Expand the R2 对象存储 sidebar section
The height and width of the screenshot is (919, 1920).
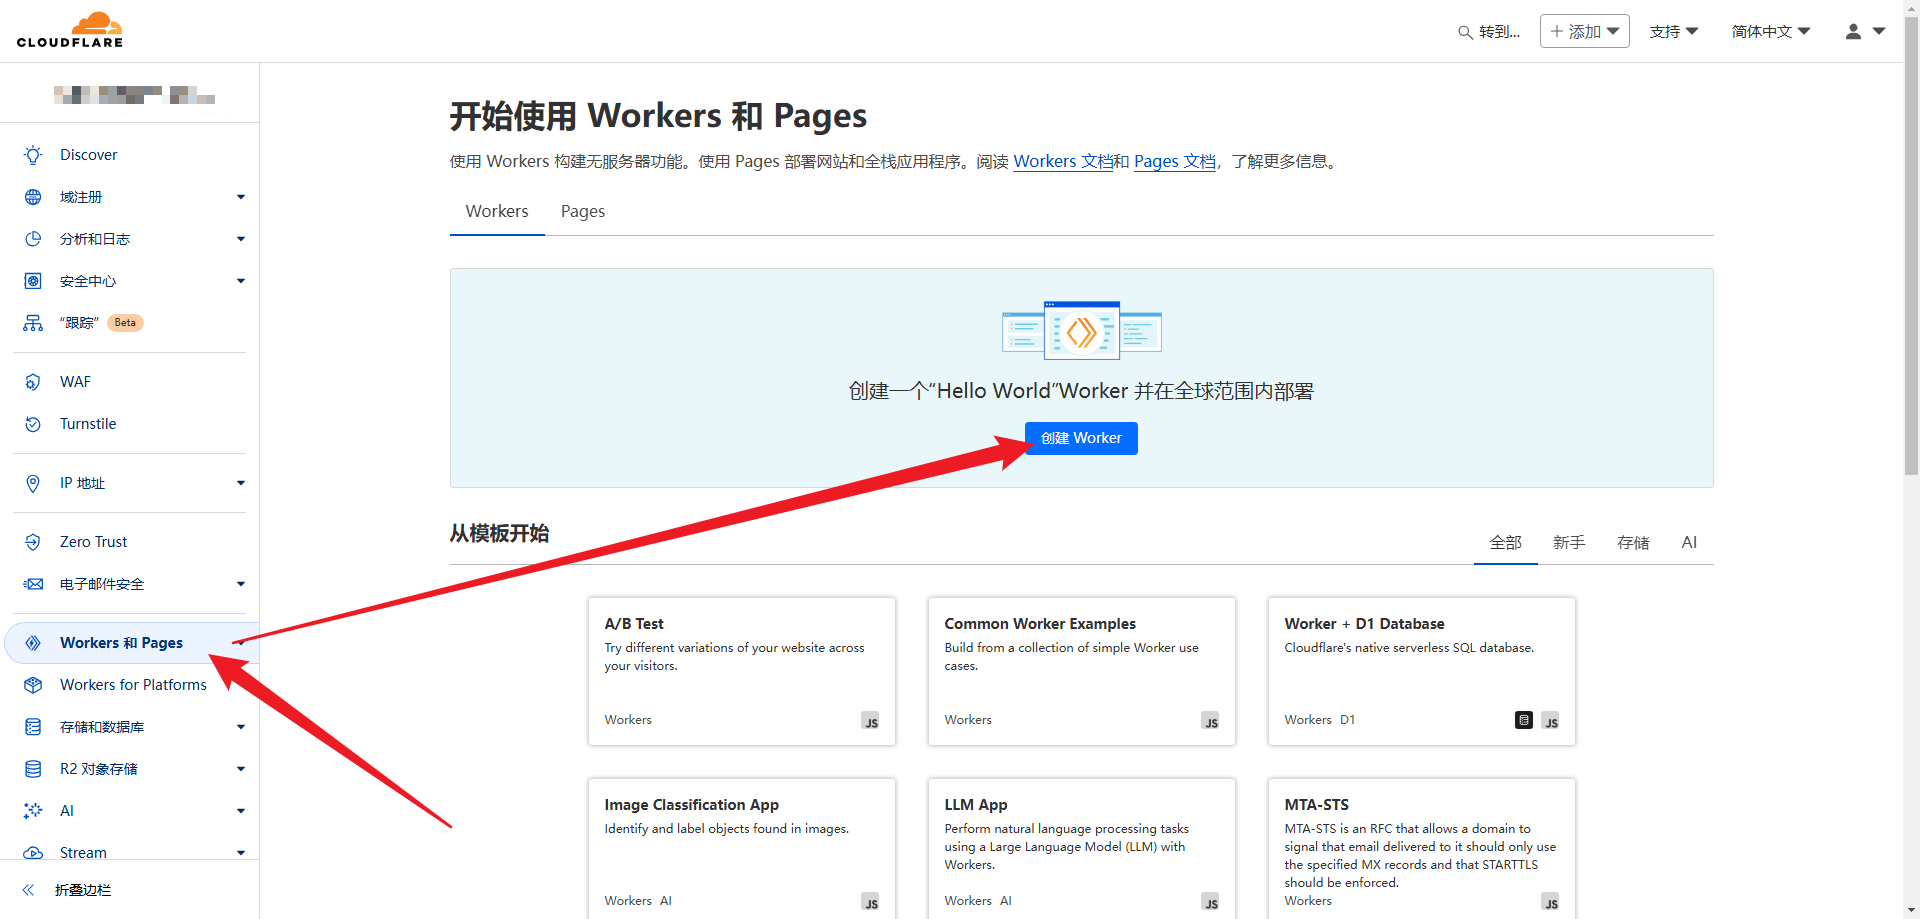pyautogui.click(x=241, y=769)
